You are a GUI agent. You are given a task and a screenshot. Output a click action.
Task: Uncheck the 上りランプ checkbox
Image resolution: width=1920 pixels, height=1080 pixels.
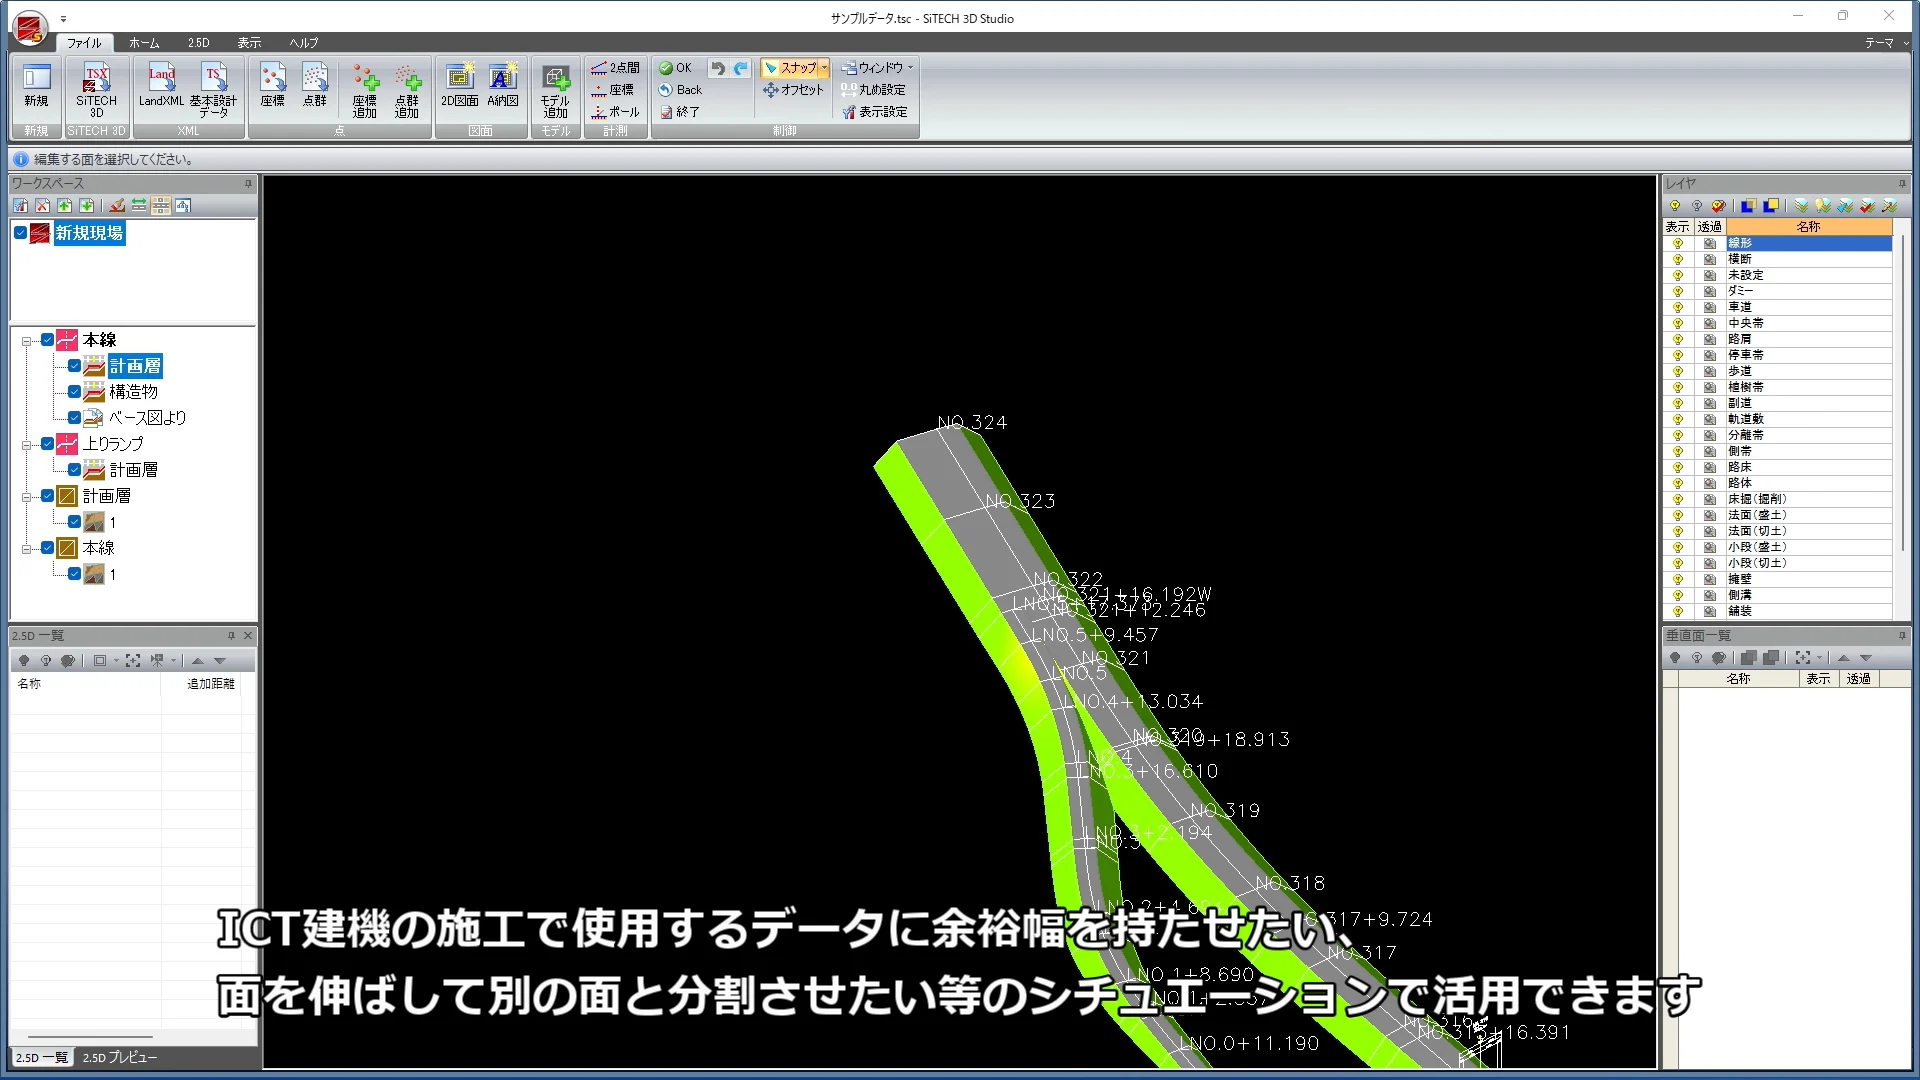[47, 444]
